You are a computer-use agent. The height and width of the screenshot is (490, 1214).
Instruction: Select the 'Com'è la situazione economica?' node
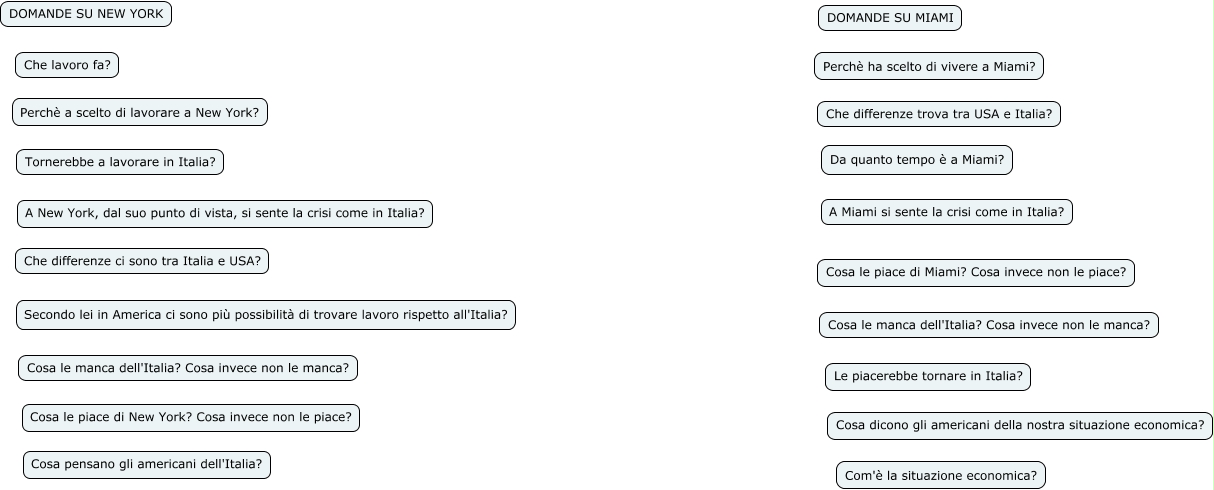tap(941, 475)
